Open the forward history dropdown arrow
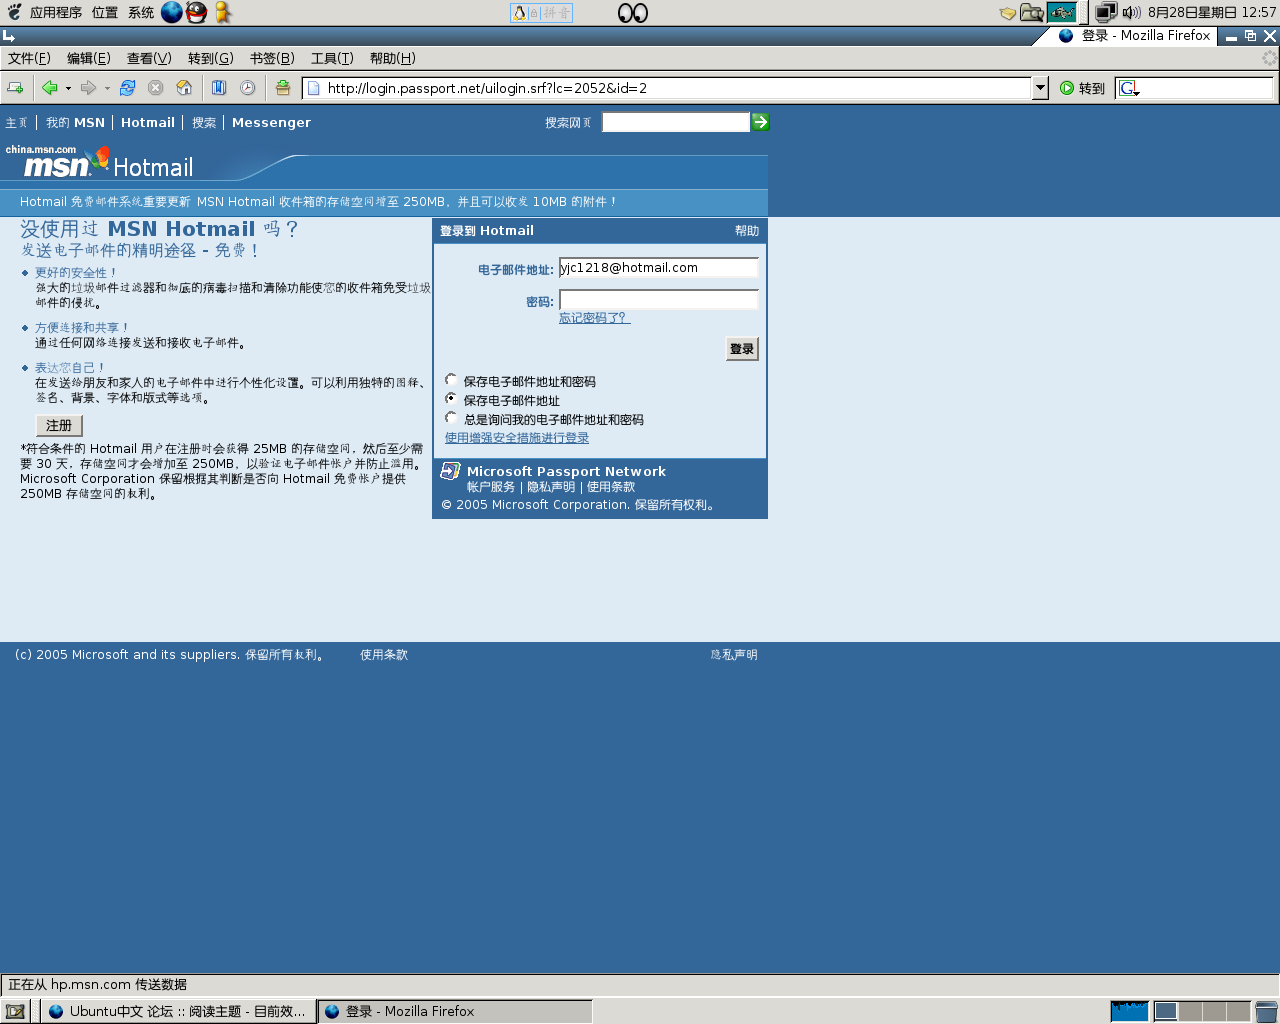 (x=107, y=88)
